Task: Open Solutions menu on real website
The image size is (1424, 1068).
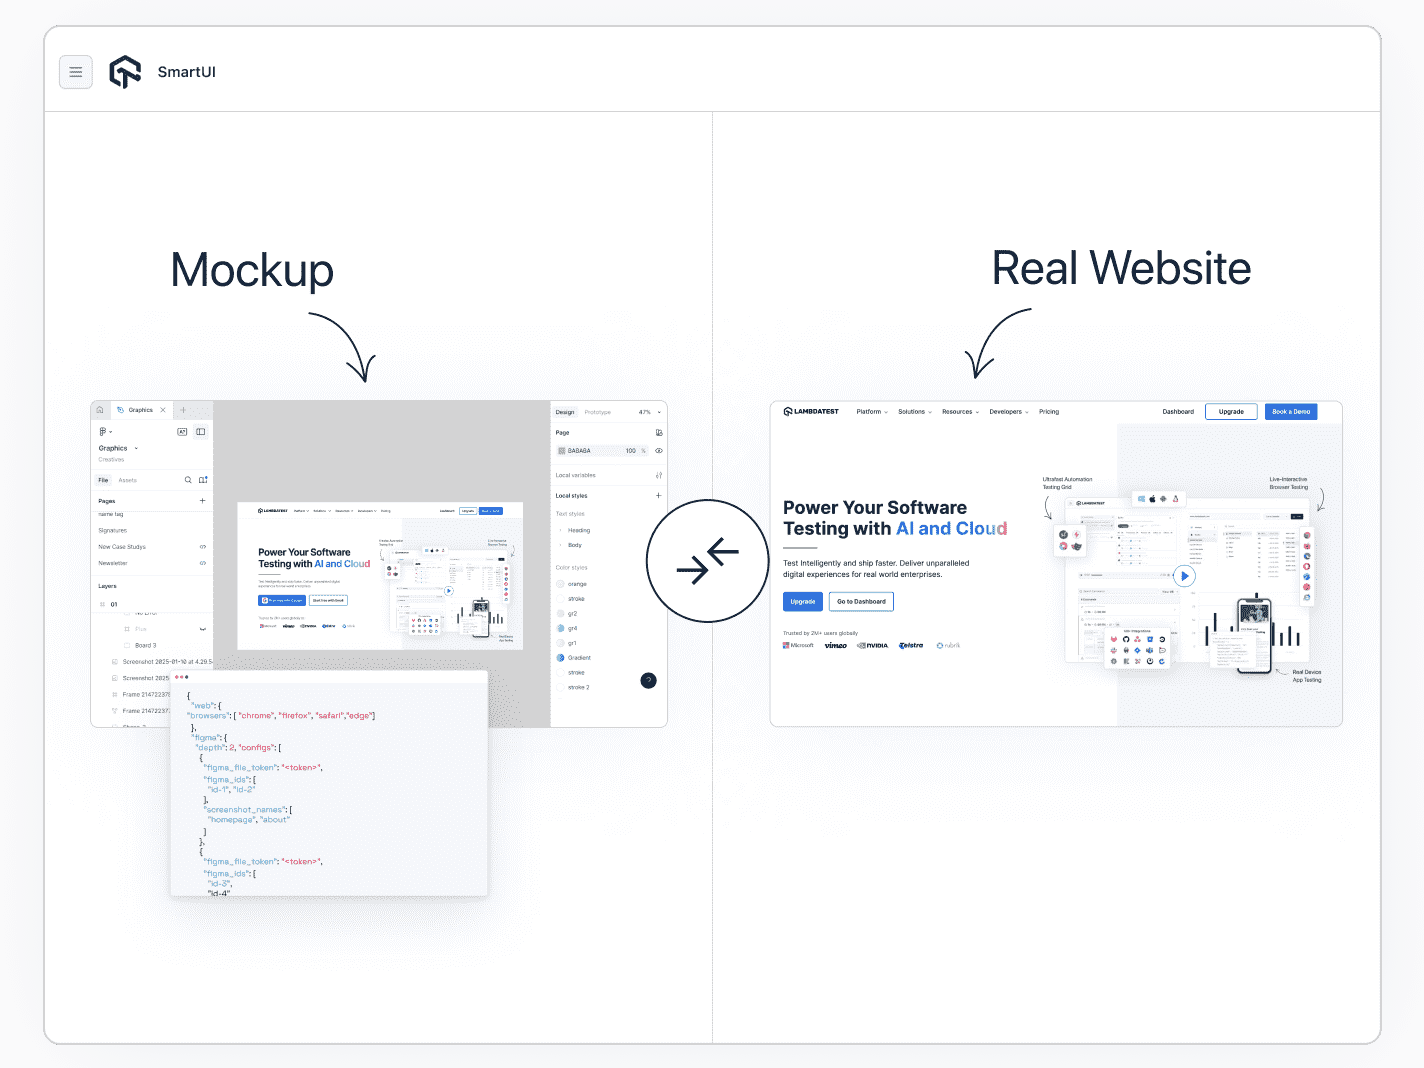Action: pyautogui.click(x=915, y=412)
